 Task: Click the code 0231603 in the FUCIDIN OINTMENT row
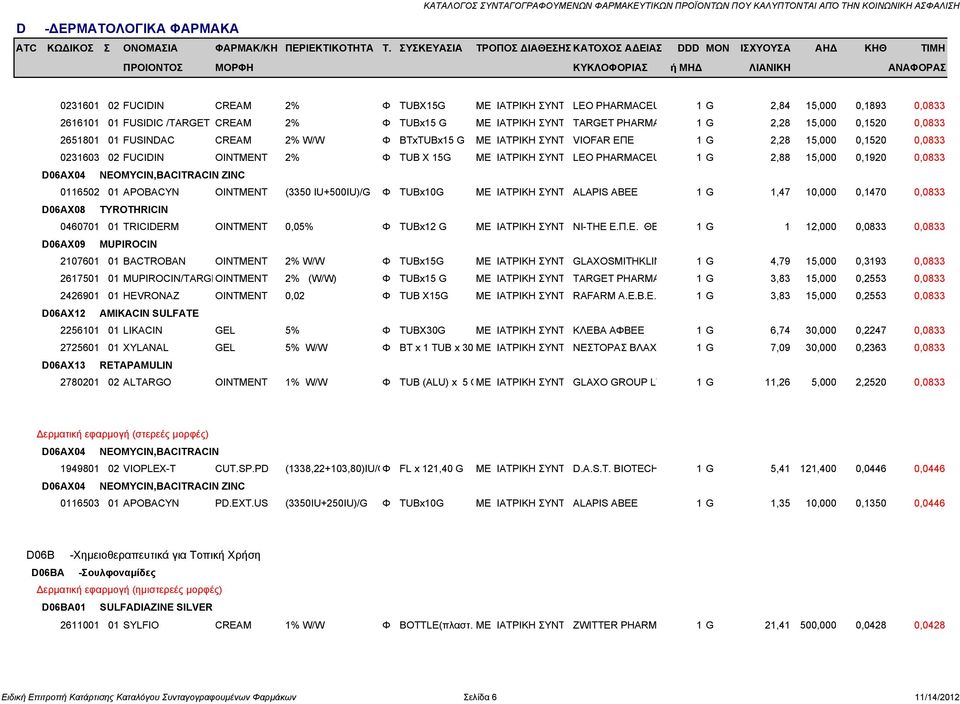click(x=79, y=157)
